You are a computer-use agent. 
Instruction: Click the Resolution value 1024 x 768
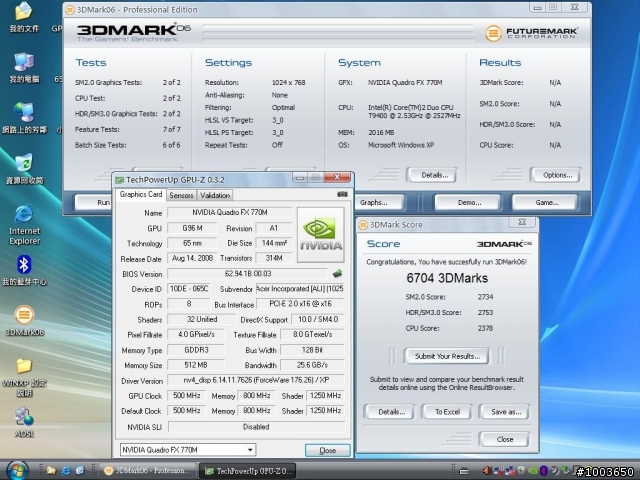(289, 82)
